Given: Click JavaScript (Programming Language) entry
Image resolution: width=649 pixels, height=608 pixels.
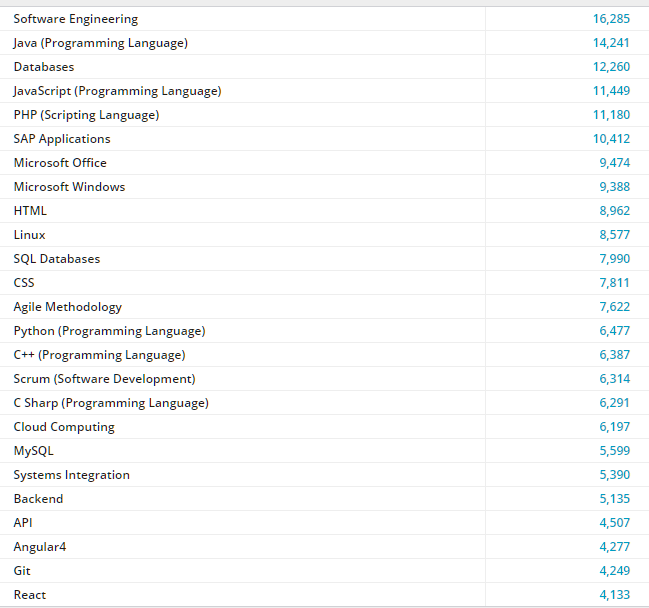Looking at the screenshot, I should click(117, 91).
